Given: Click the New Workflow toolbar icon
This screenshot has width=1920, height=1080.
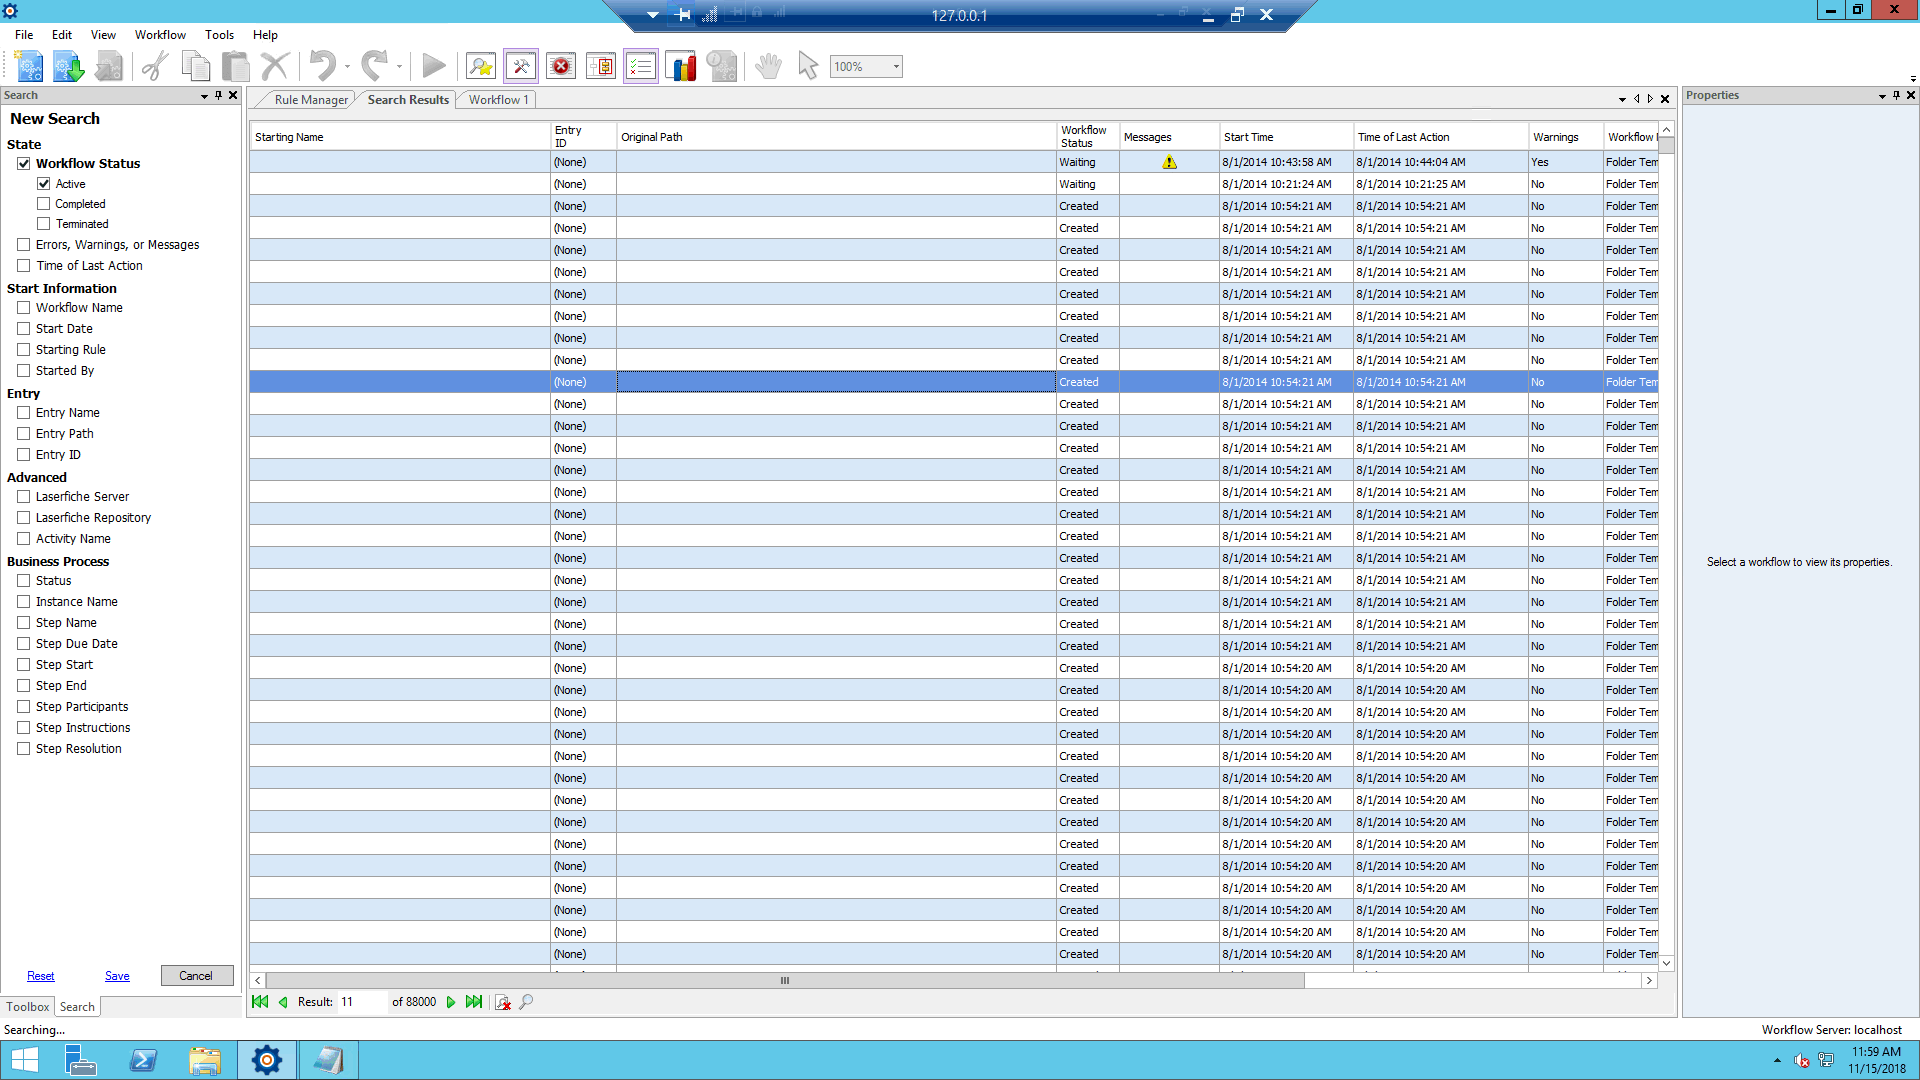Looking at the screenshot, I should (x=29, y=67).
